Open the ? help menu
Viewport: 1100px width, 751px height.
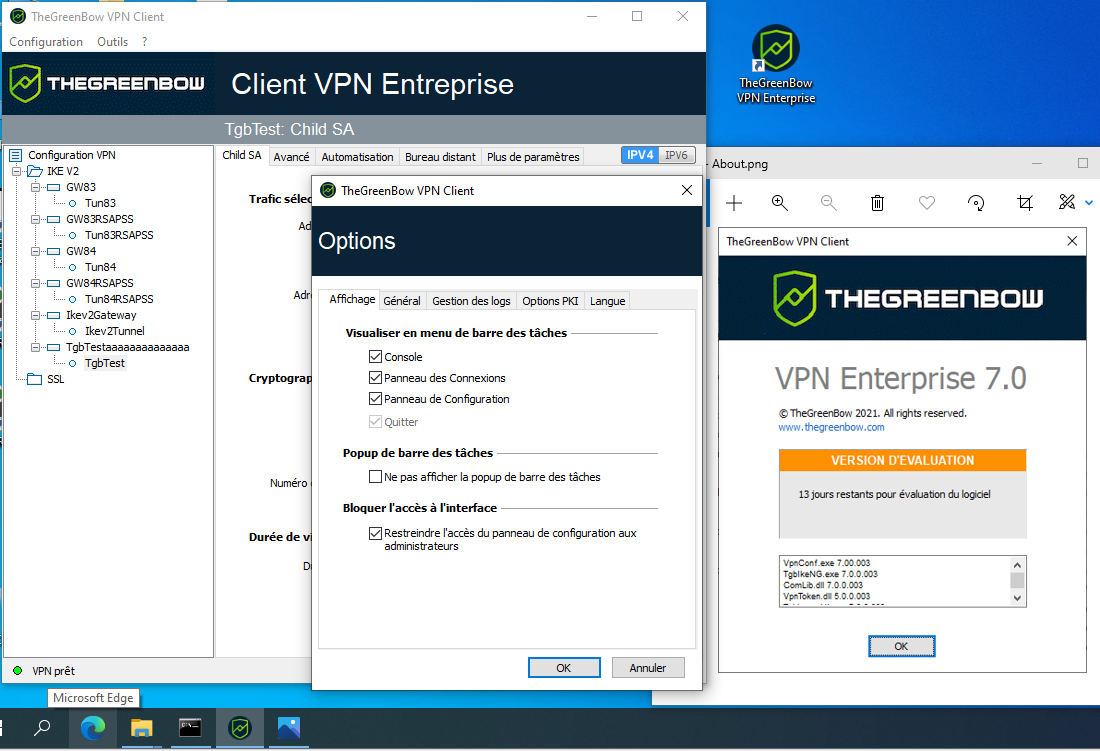145,41
